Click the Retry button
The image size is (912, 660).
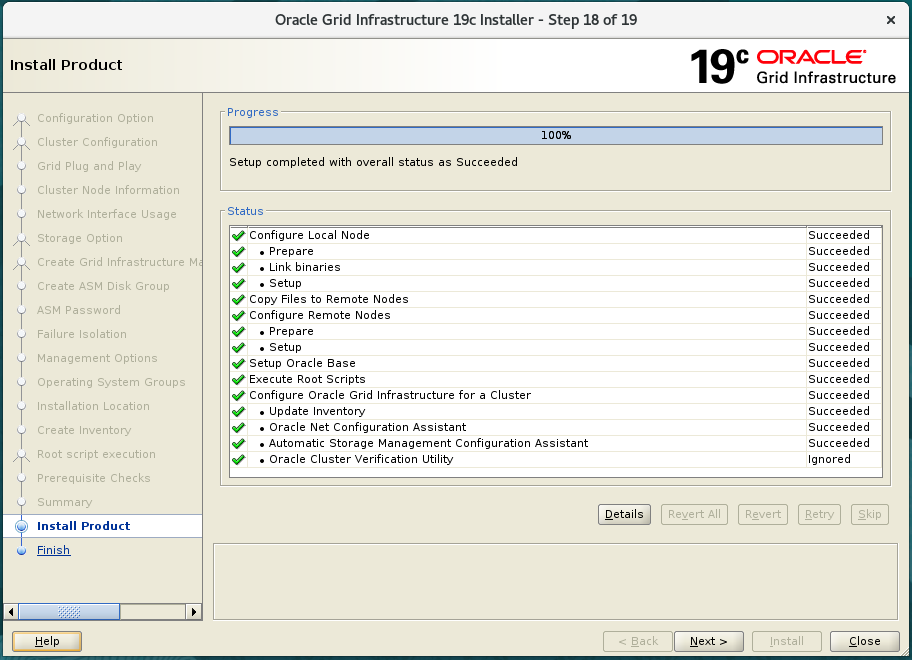tap(819, 515)
